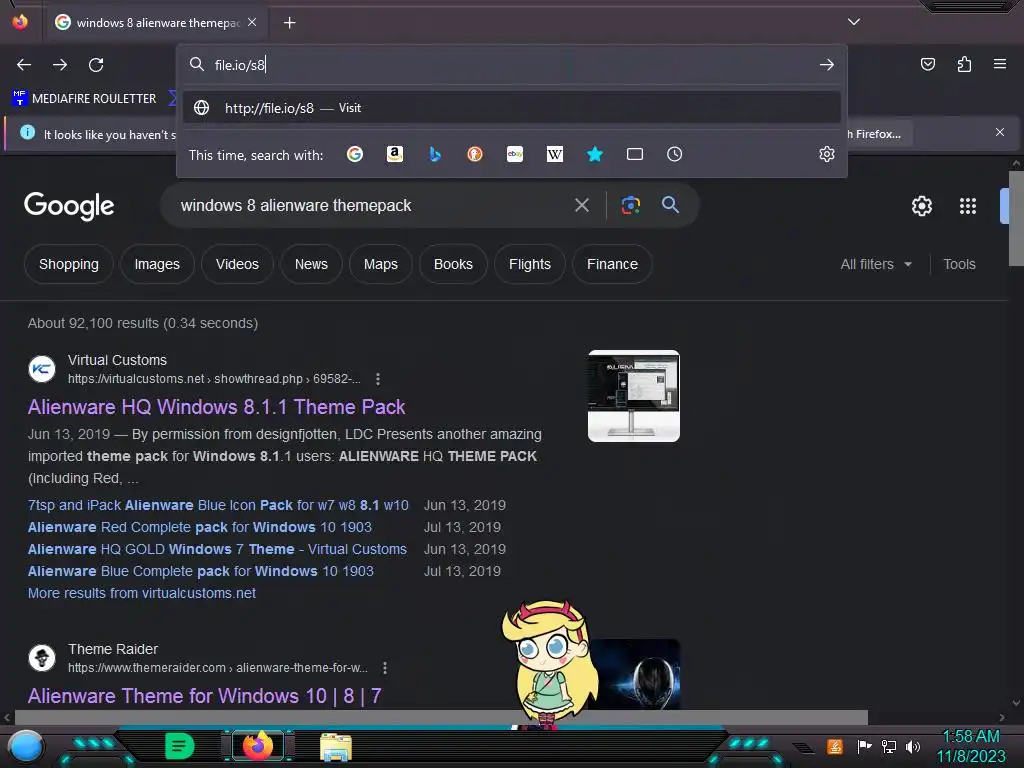
Task: Close the alienware themepack tab
Action: (x=252, y=22)
